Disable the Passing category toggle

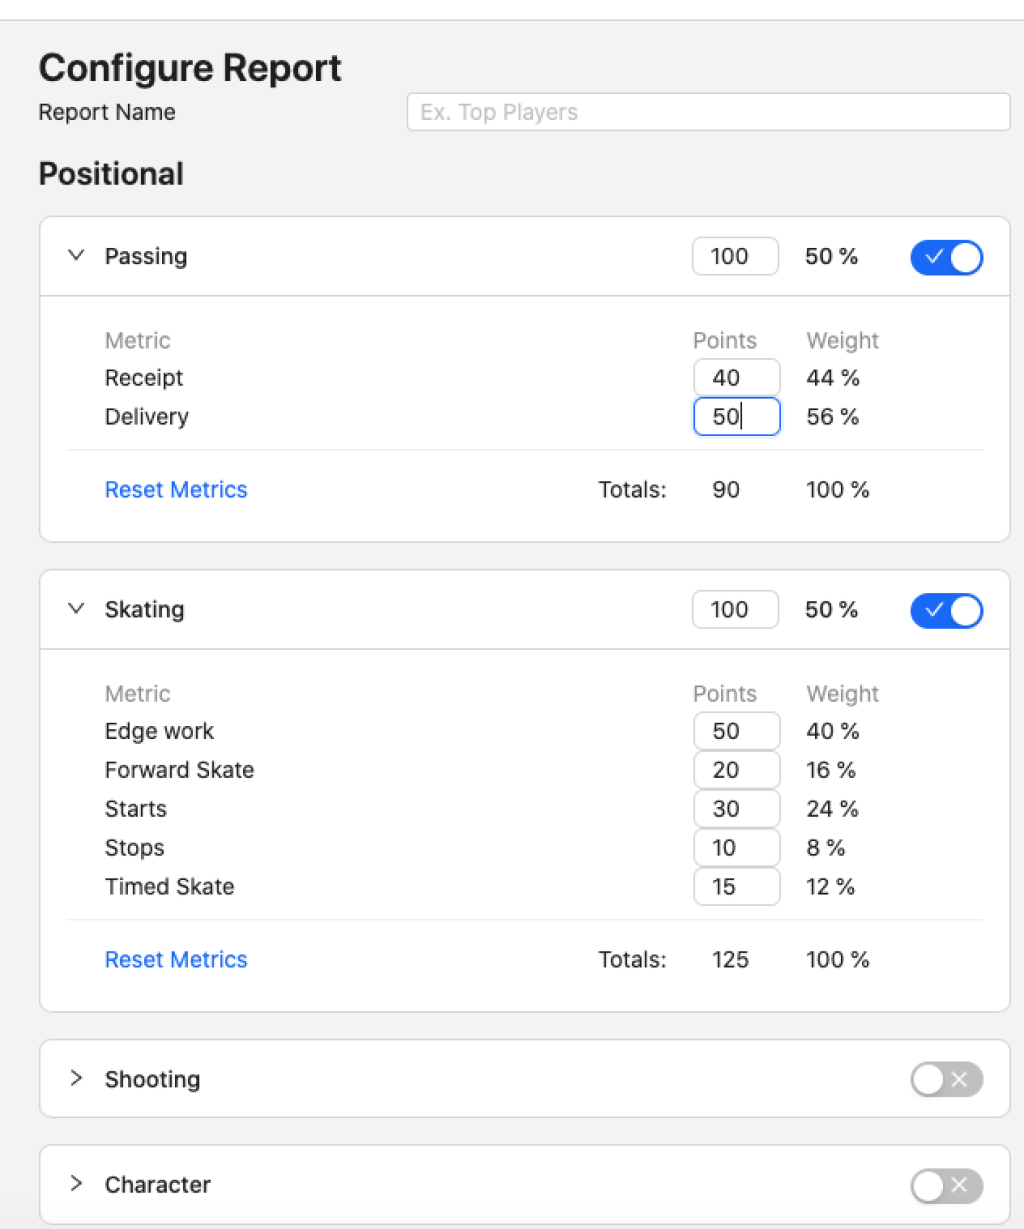[x=946, y=258]
